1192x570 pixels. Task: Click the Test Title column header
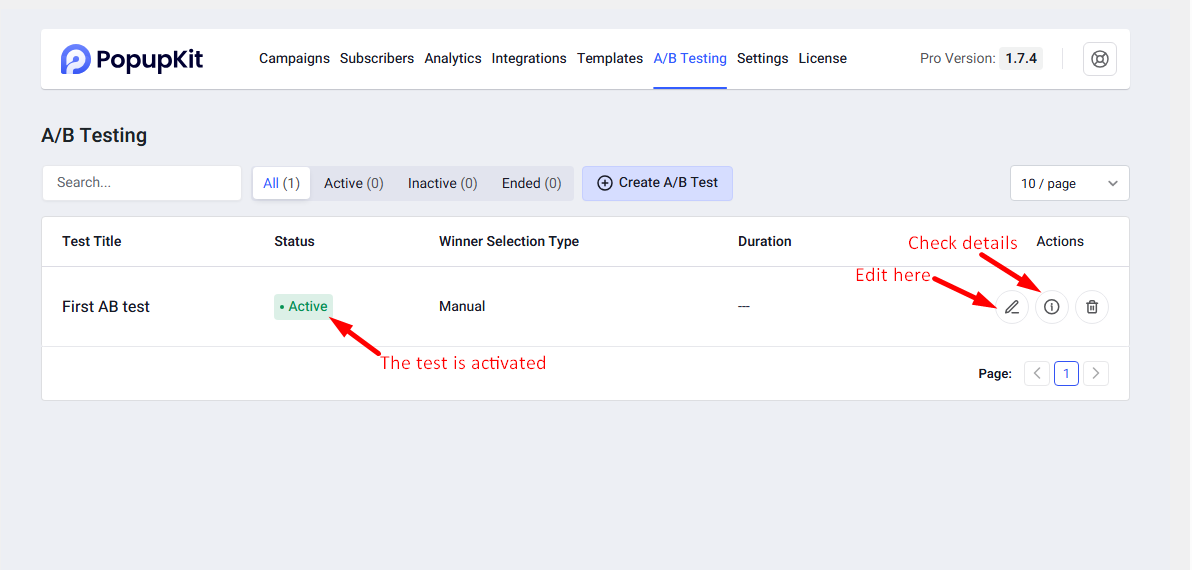pyautogui.click(x=92, y=242)
